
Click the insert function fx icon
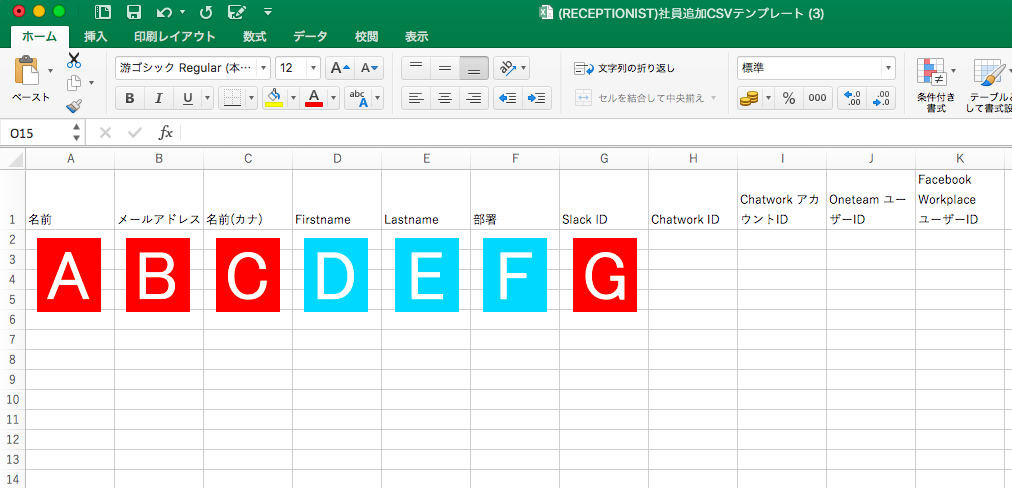point(166,132)
